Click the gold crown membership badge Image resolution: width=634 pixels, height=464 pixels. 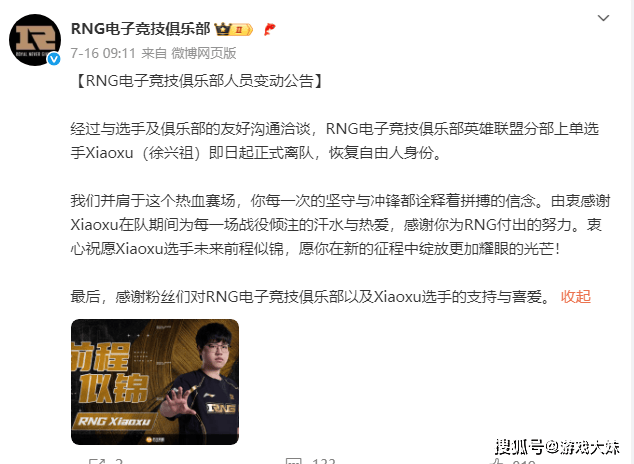[233, 30]
